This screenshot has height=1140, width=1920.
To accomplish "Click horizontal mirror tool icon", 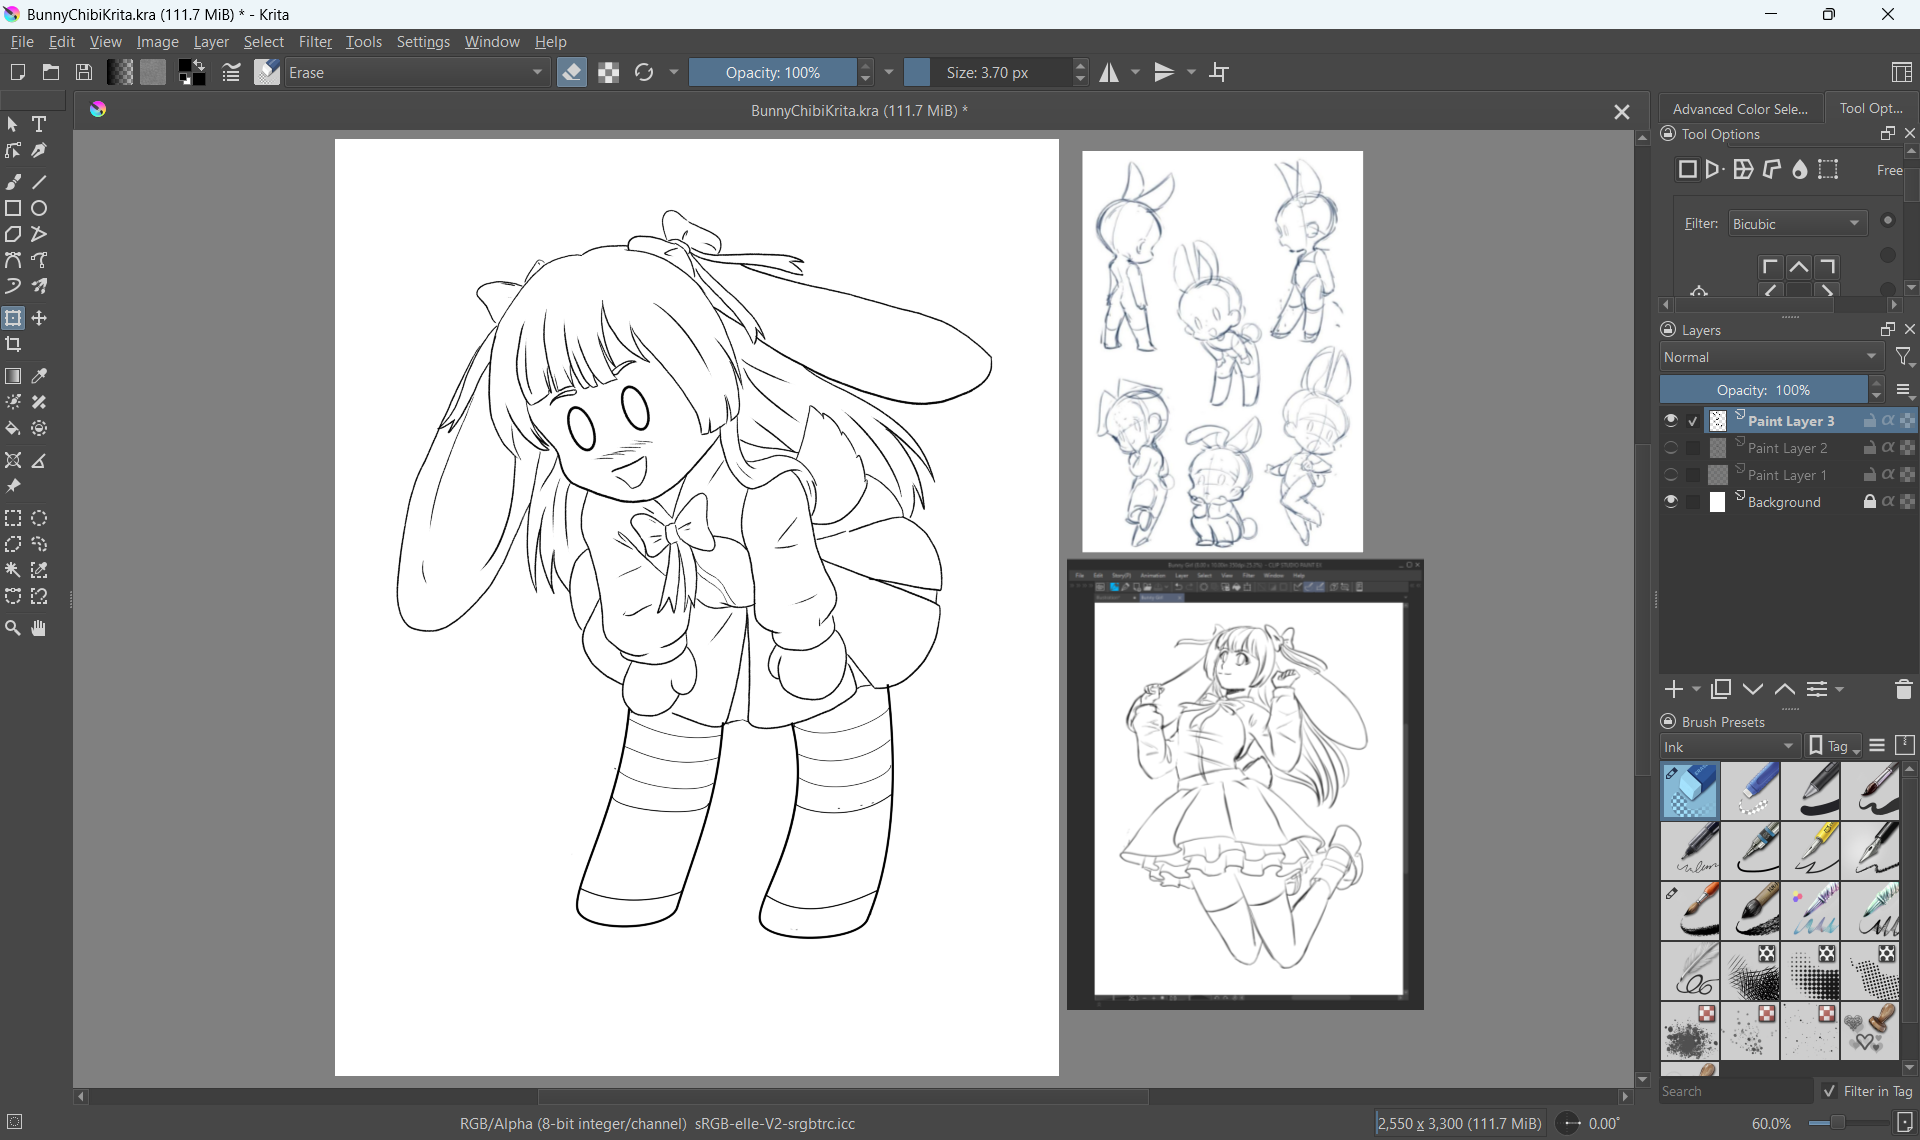I will (x=1110, y=73).
